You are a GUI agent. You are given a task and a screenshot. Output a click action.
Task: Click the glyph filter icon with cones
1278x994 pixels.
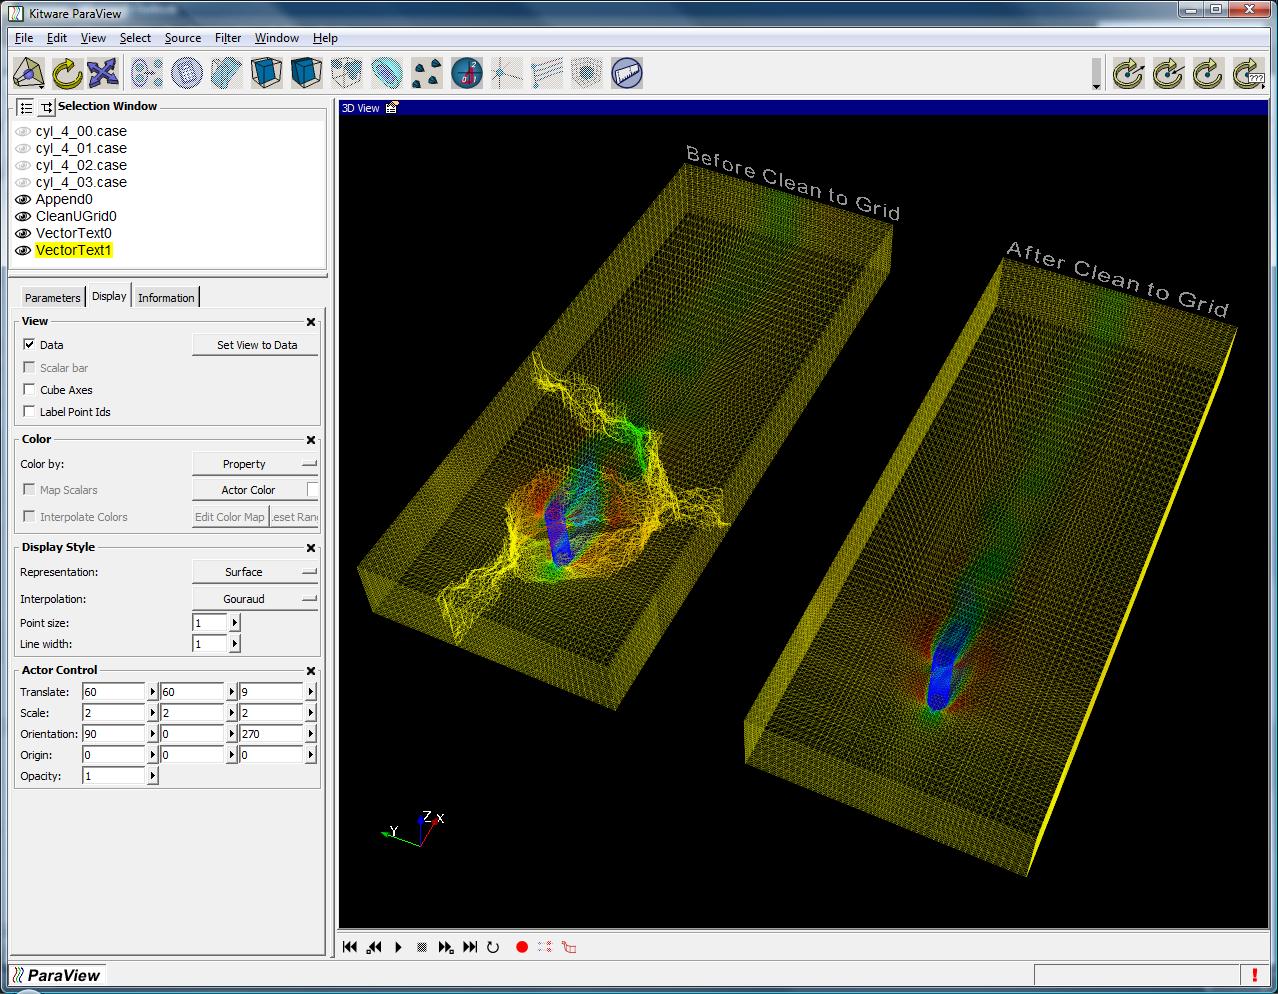(427, 73)
